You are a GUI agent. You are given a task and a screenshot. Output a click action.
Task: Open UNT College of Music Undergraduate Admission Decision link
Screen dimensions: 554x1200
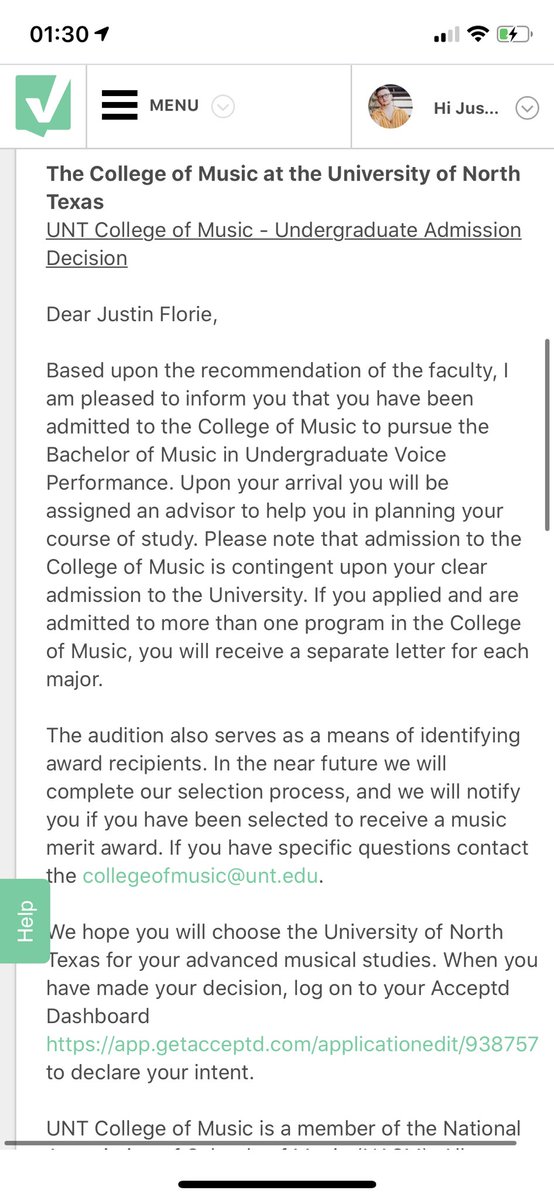(x=284, y=244)
